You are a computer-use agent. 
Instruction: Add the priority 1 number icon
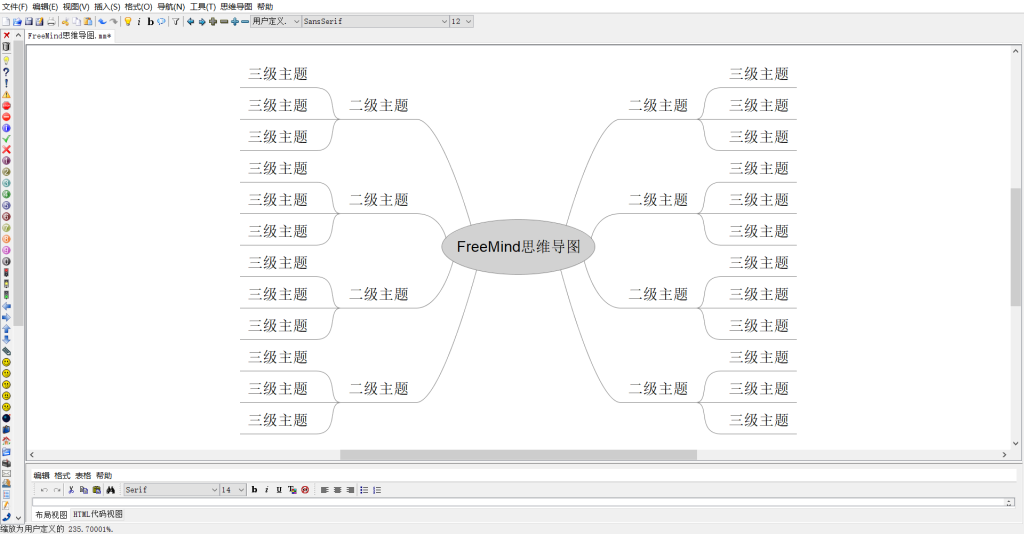click(x=6, y=161)
